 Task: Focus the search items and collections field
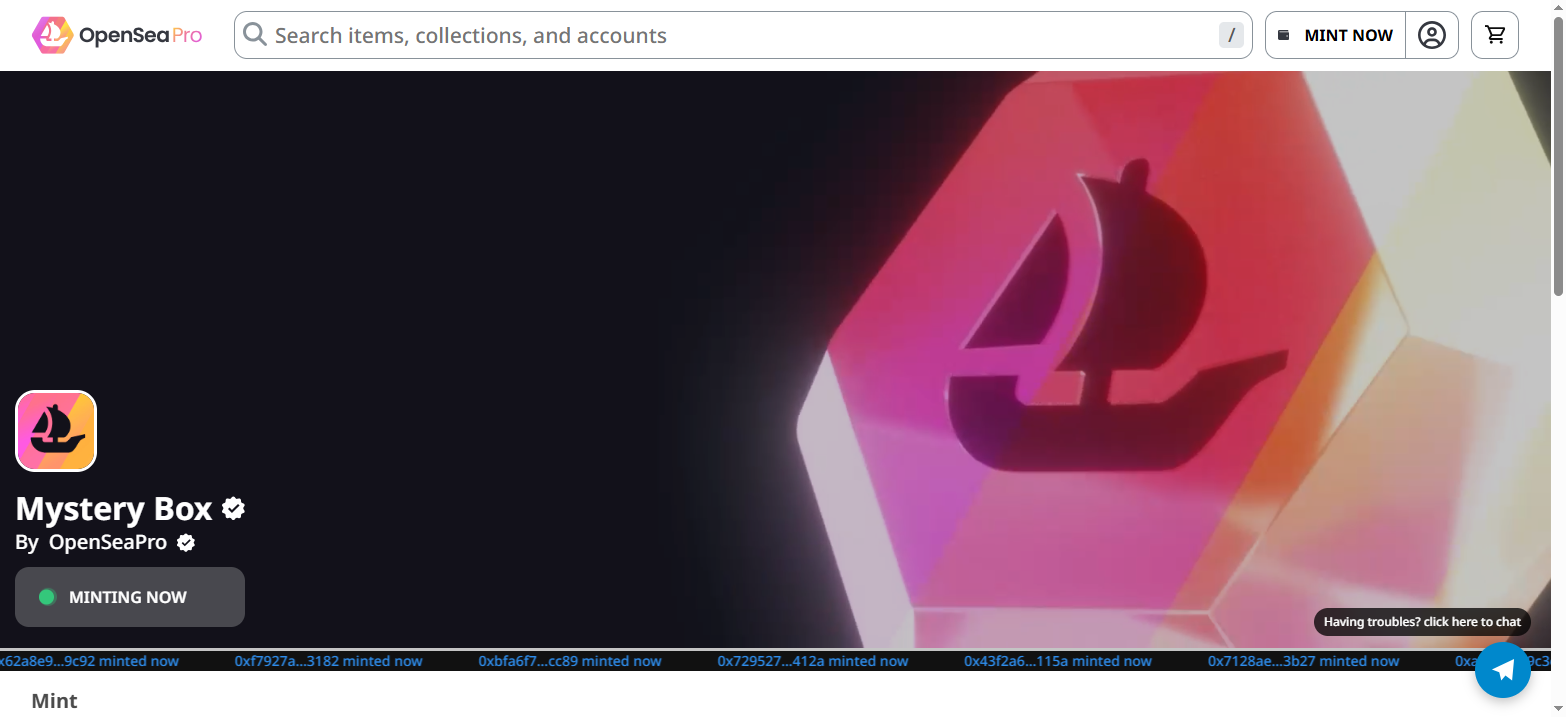[x=743, y=35]
